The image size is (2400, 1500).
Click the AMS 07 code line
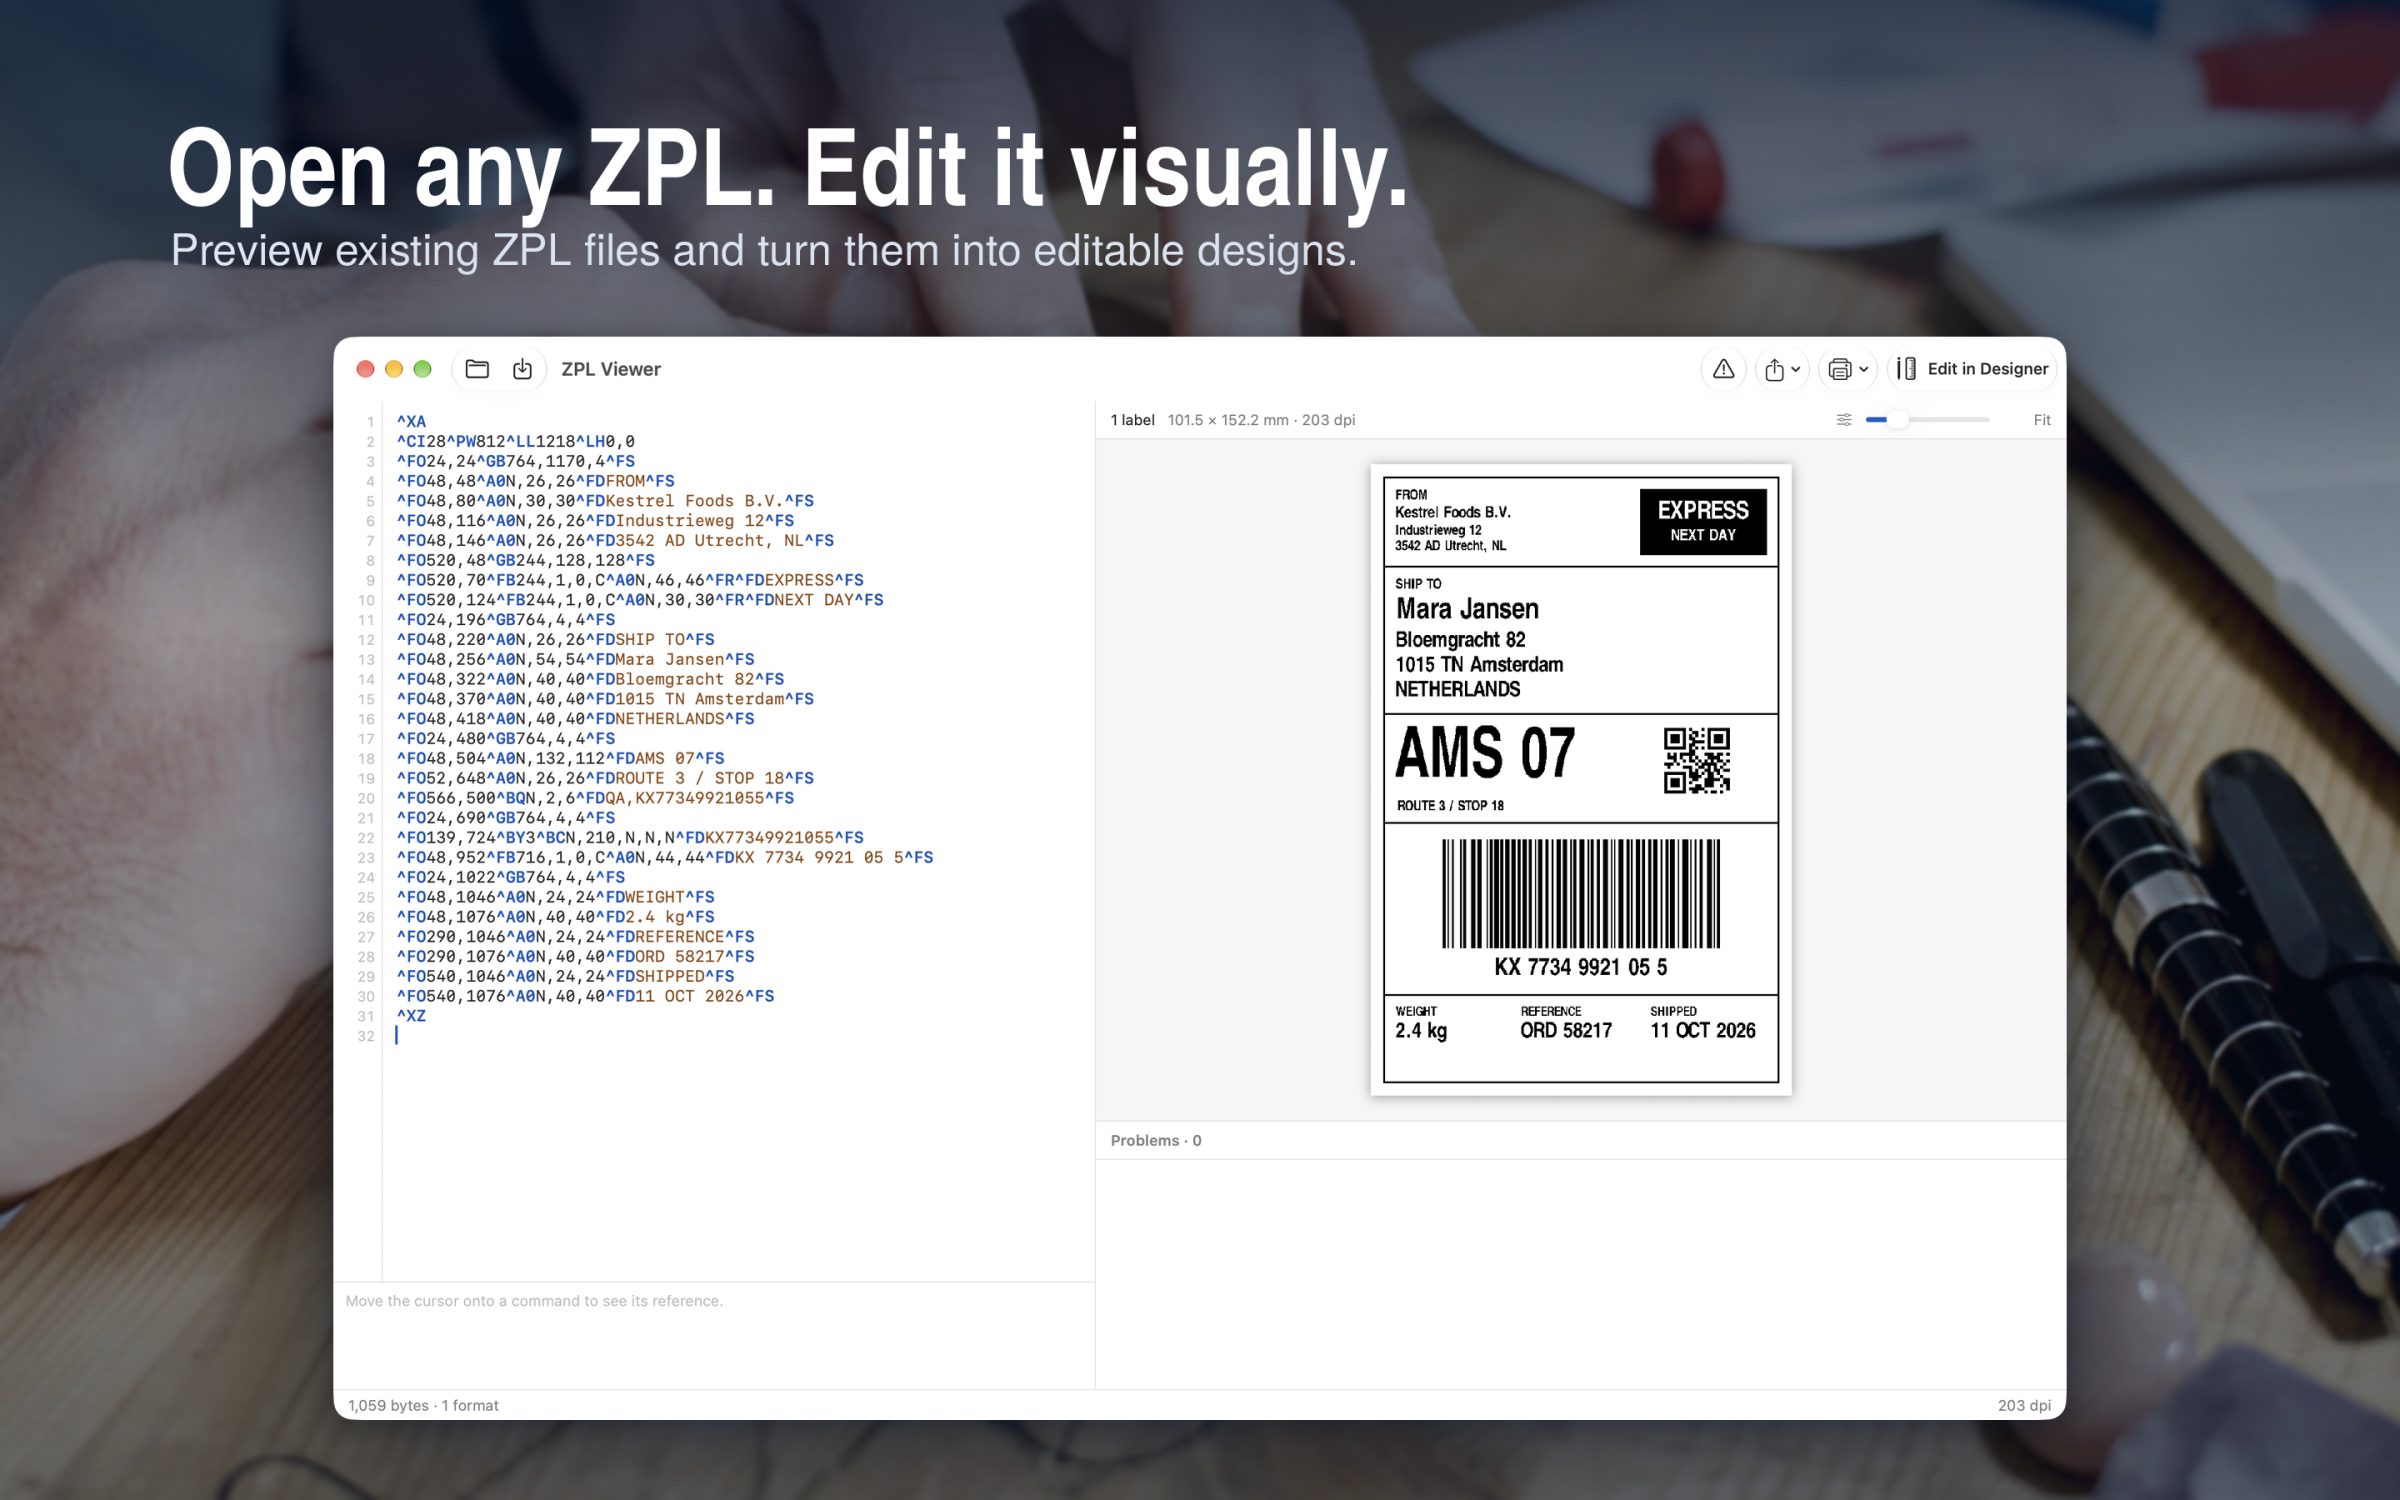pyautogui.click(x=560, y=758)
